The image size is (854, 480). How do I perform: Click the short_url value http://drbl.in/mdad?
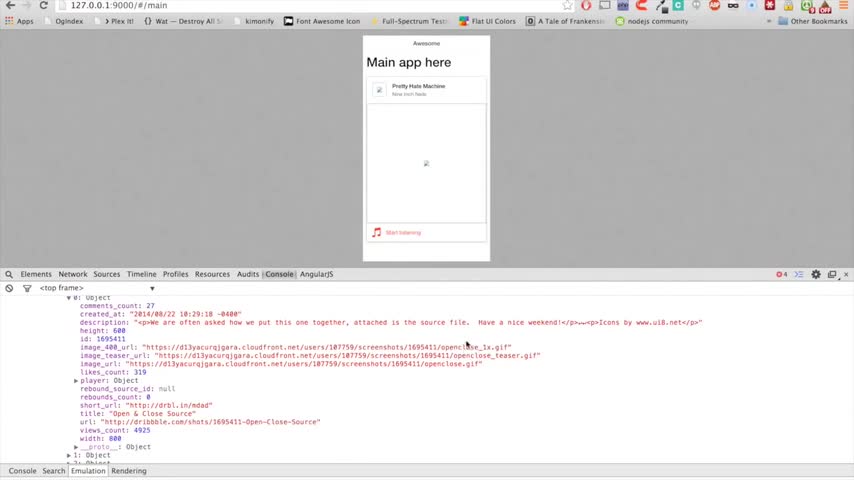pos(169,405)
